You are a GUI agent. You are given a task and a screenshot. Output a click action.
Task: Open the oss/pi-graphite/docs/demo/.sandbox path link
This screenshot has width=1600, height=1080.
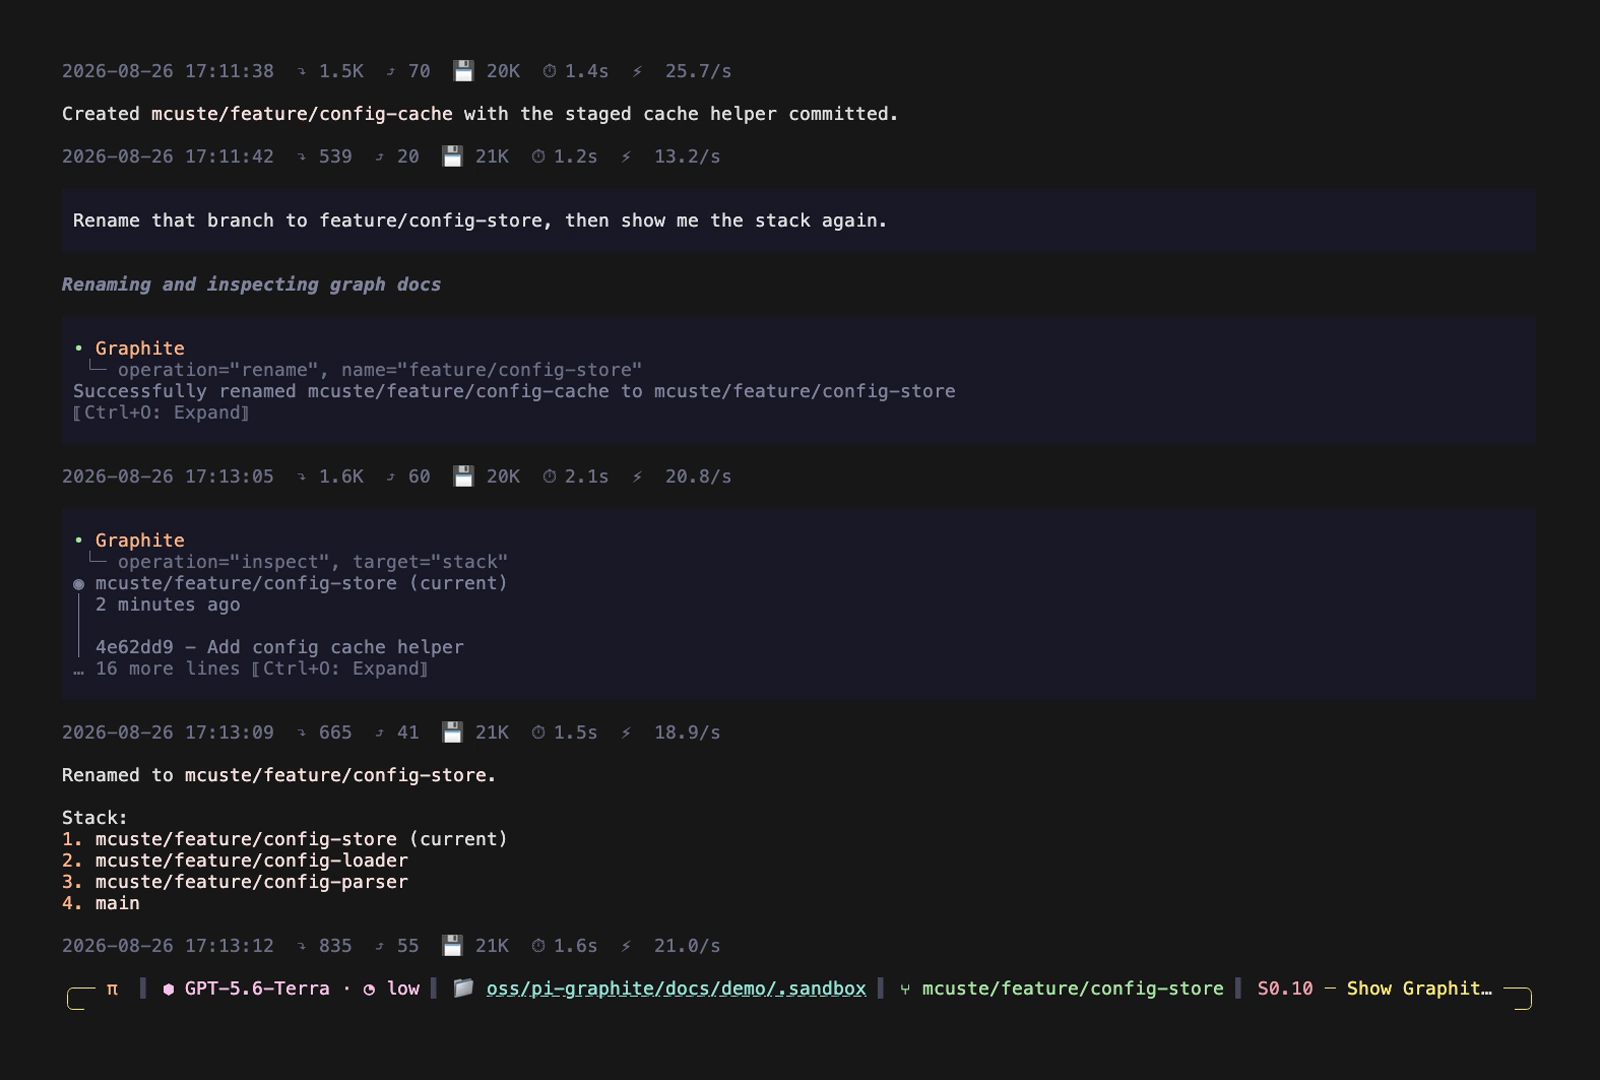pyautogui.click(x=676, y=988)
